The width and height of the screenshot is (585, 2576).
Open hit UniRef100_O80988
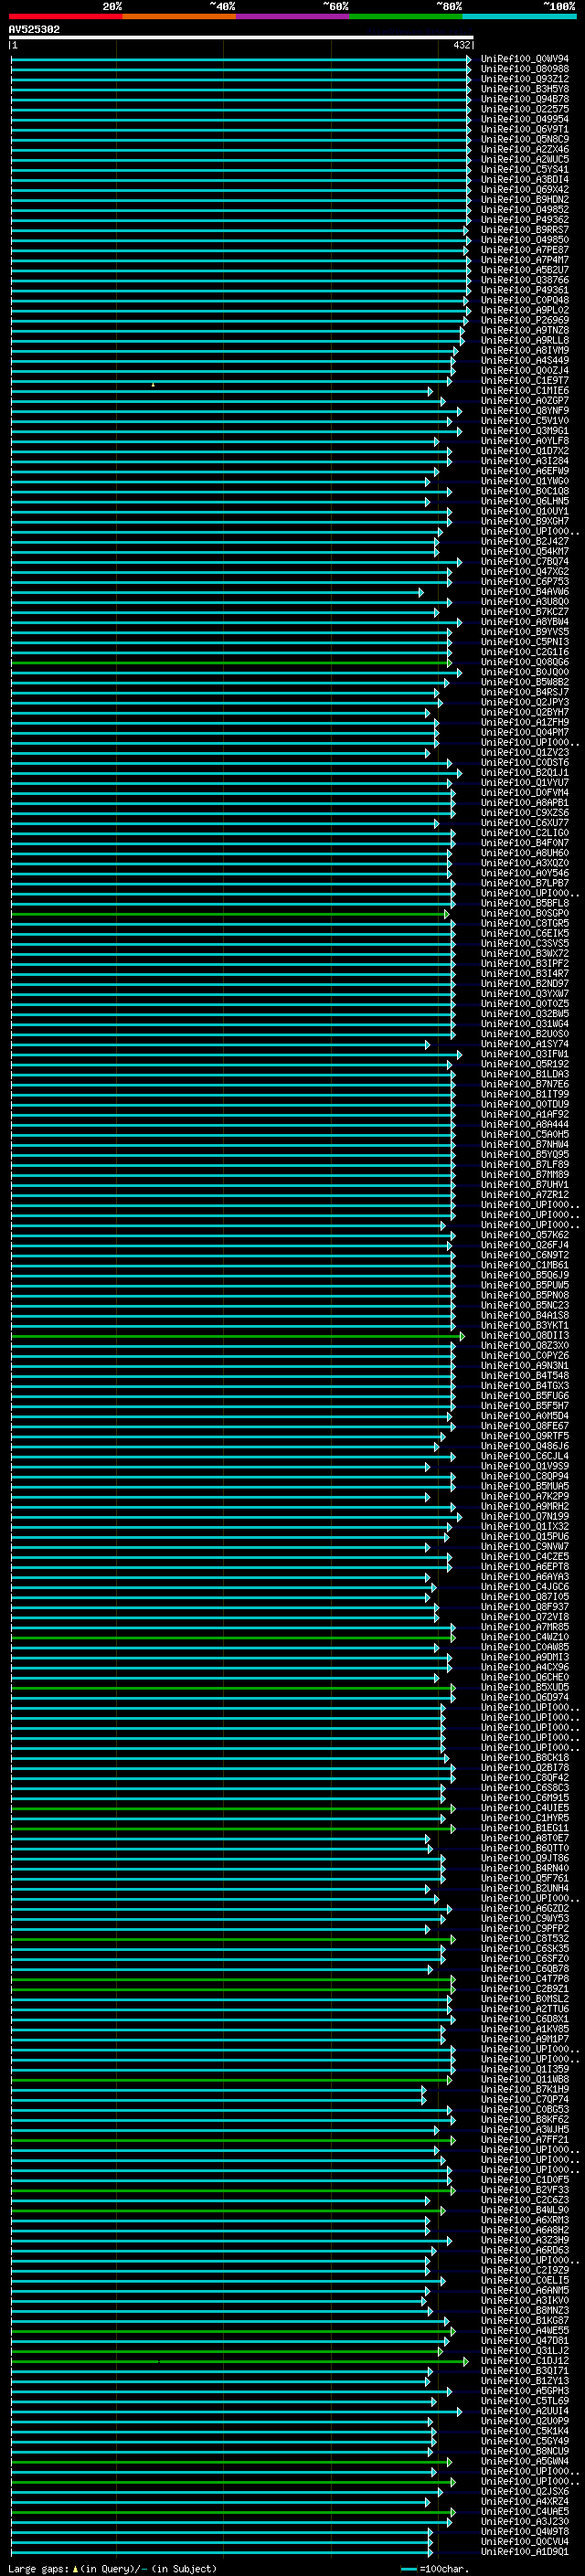click(x=525, y=69)
